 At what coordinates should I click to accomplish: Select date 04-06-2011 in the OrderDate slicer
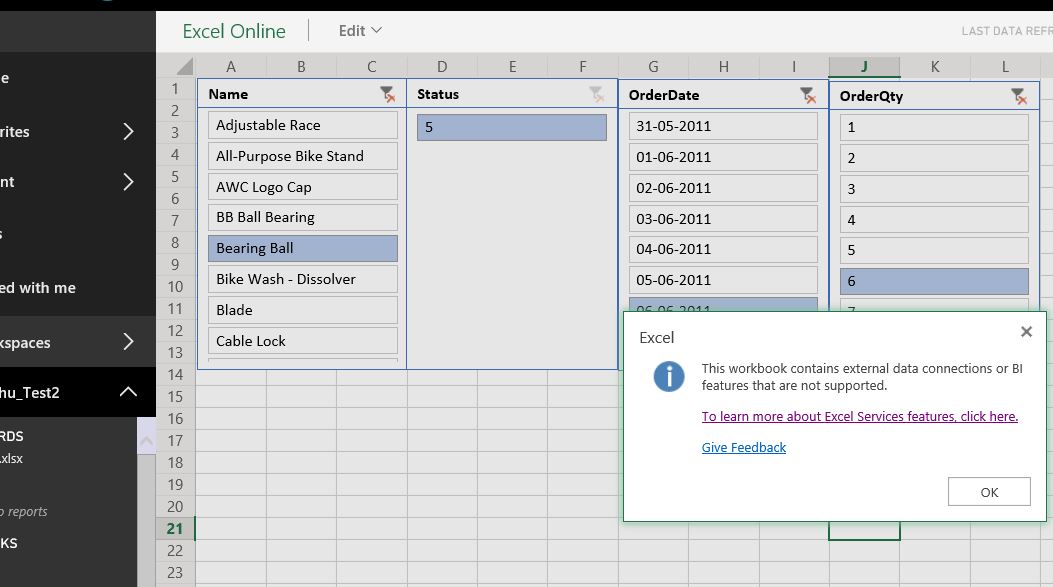coord(723,249)
